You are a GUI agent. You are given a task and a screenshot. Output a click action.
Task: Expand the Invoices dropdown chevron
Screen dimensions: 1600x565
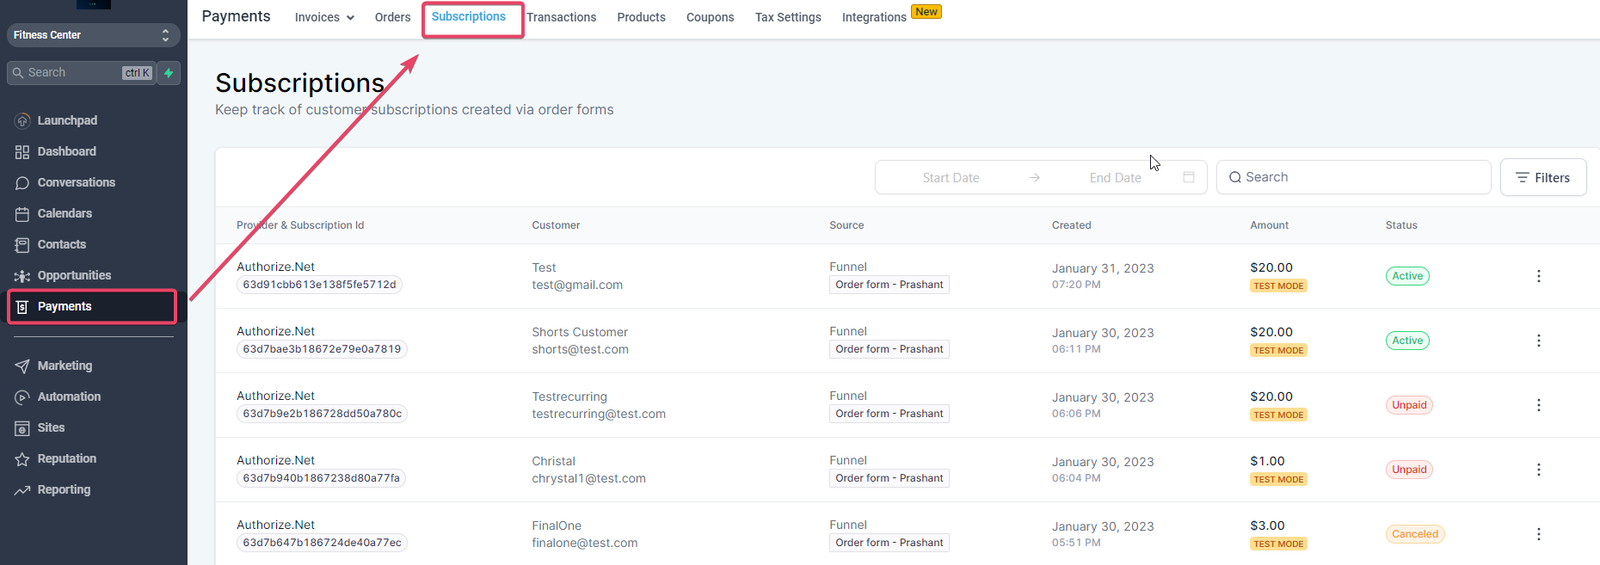(x=350, y=18)
